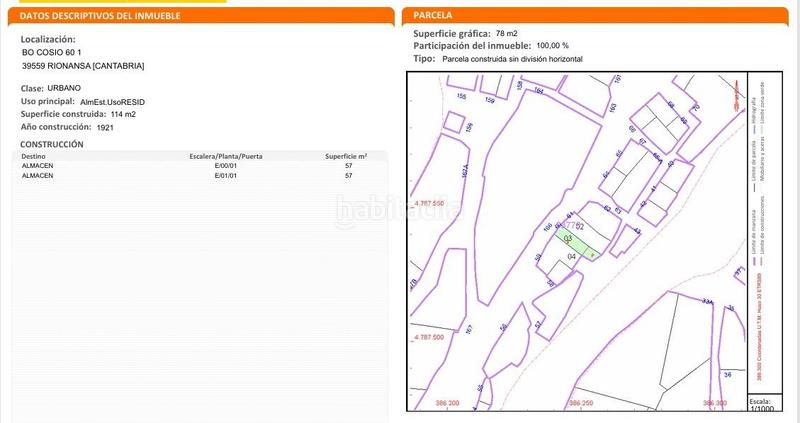800x423 pixels.
Task: Click parcel 02 above the green parcel
Action: click(580, 227)
